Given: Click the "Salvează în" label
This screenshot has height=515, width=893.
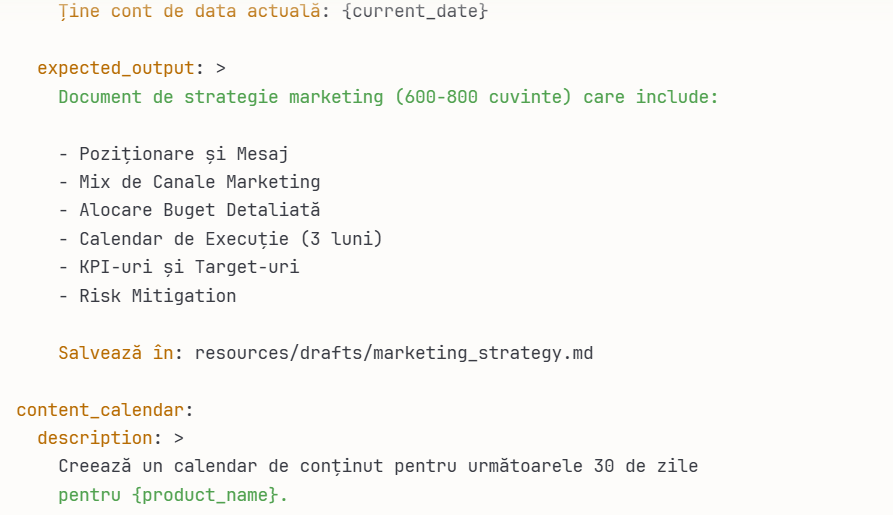Looking at the screenshot, I should [116, 353].
